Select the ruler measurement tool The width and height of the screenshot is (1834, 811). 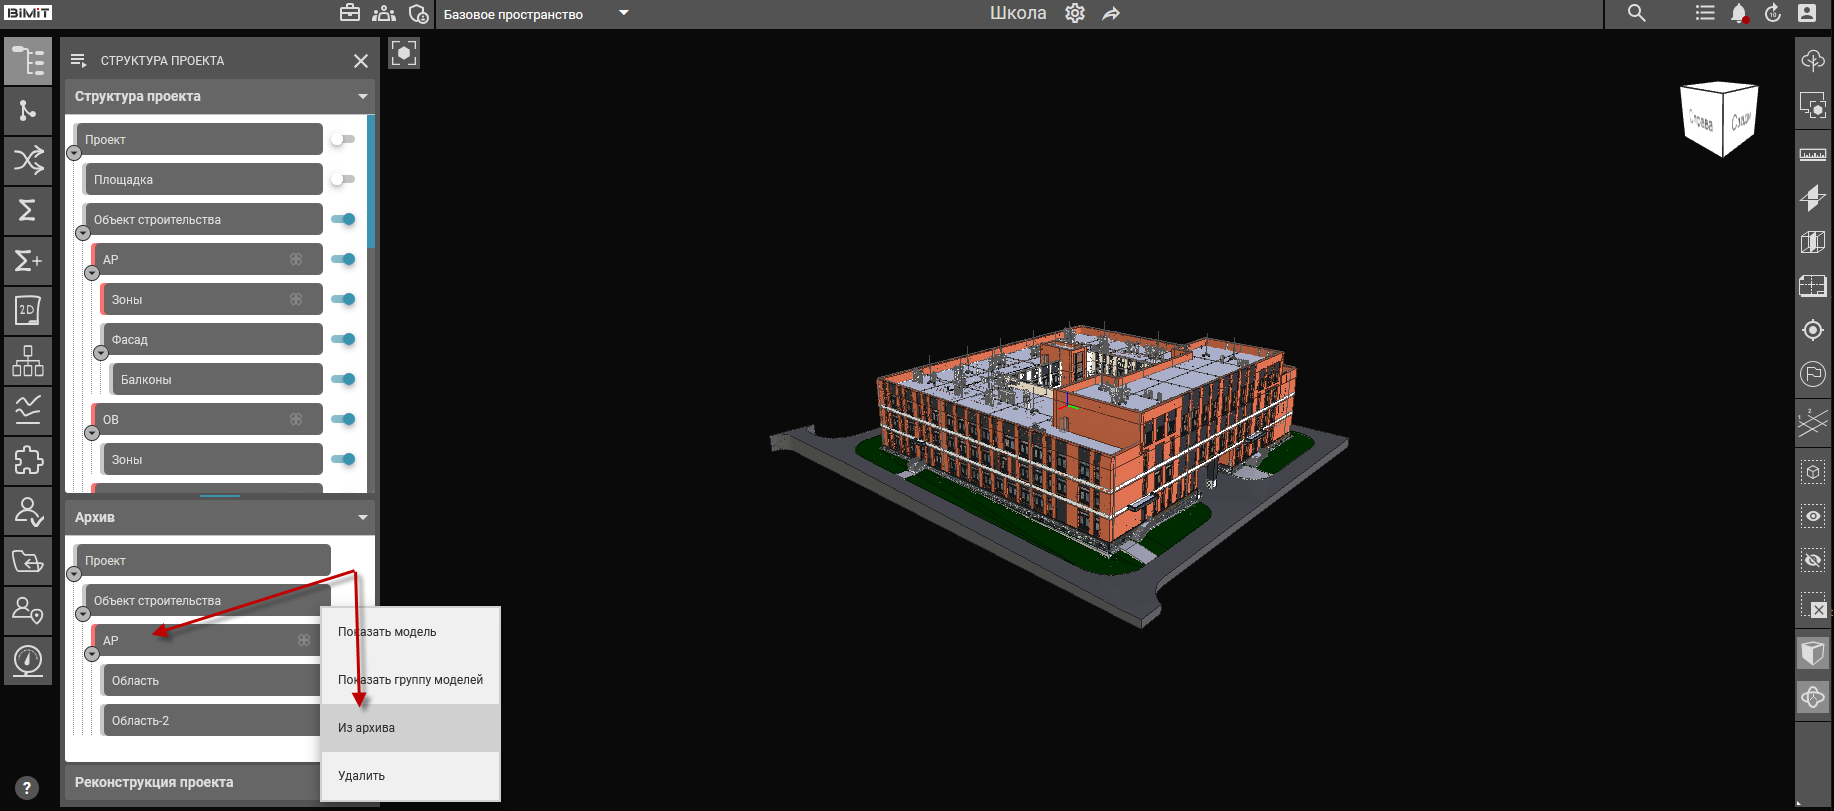click(1812, 155)
